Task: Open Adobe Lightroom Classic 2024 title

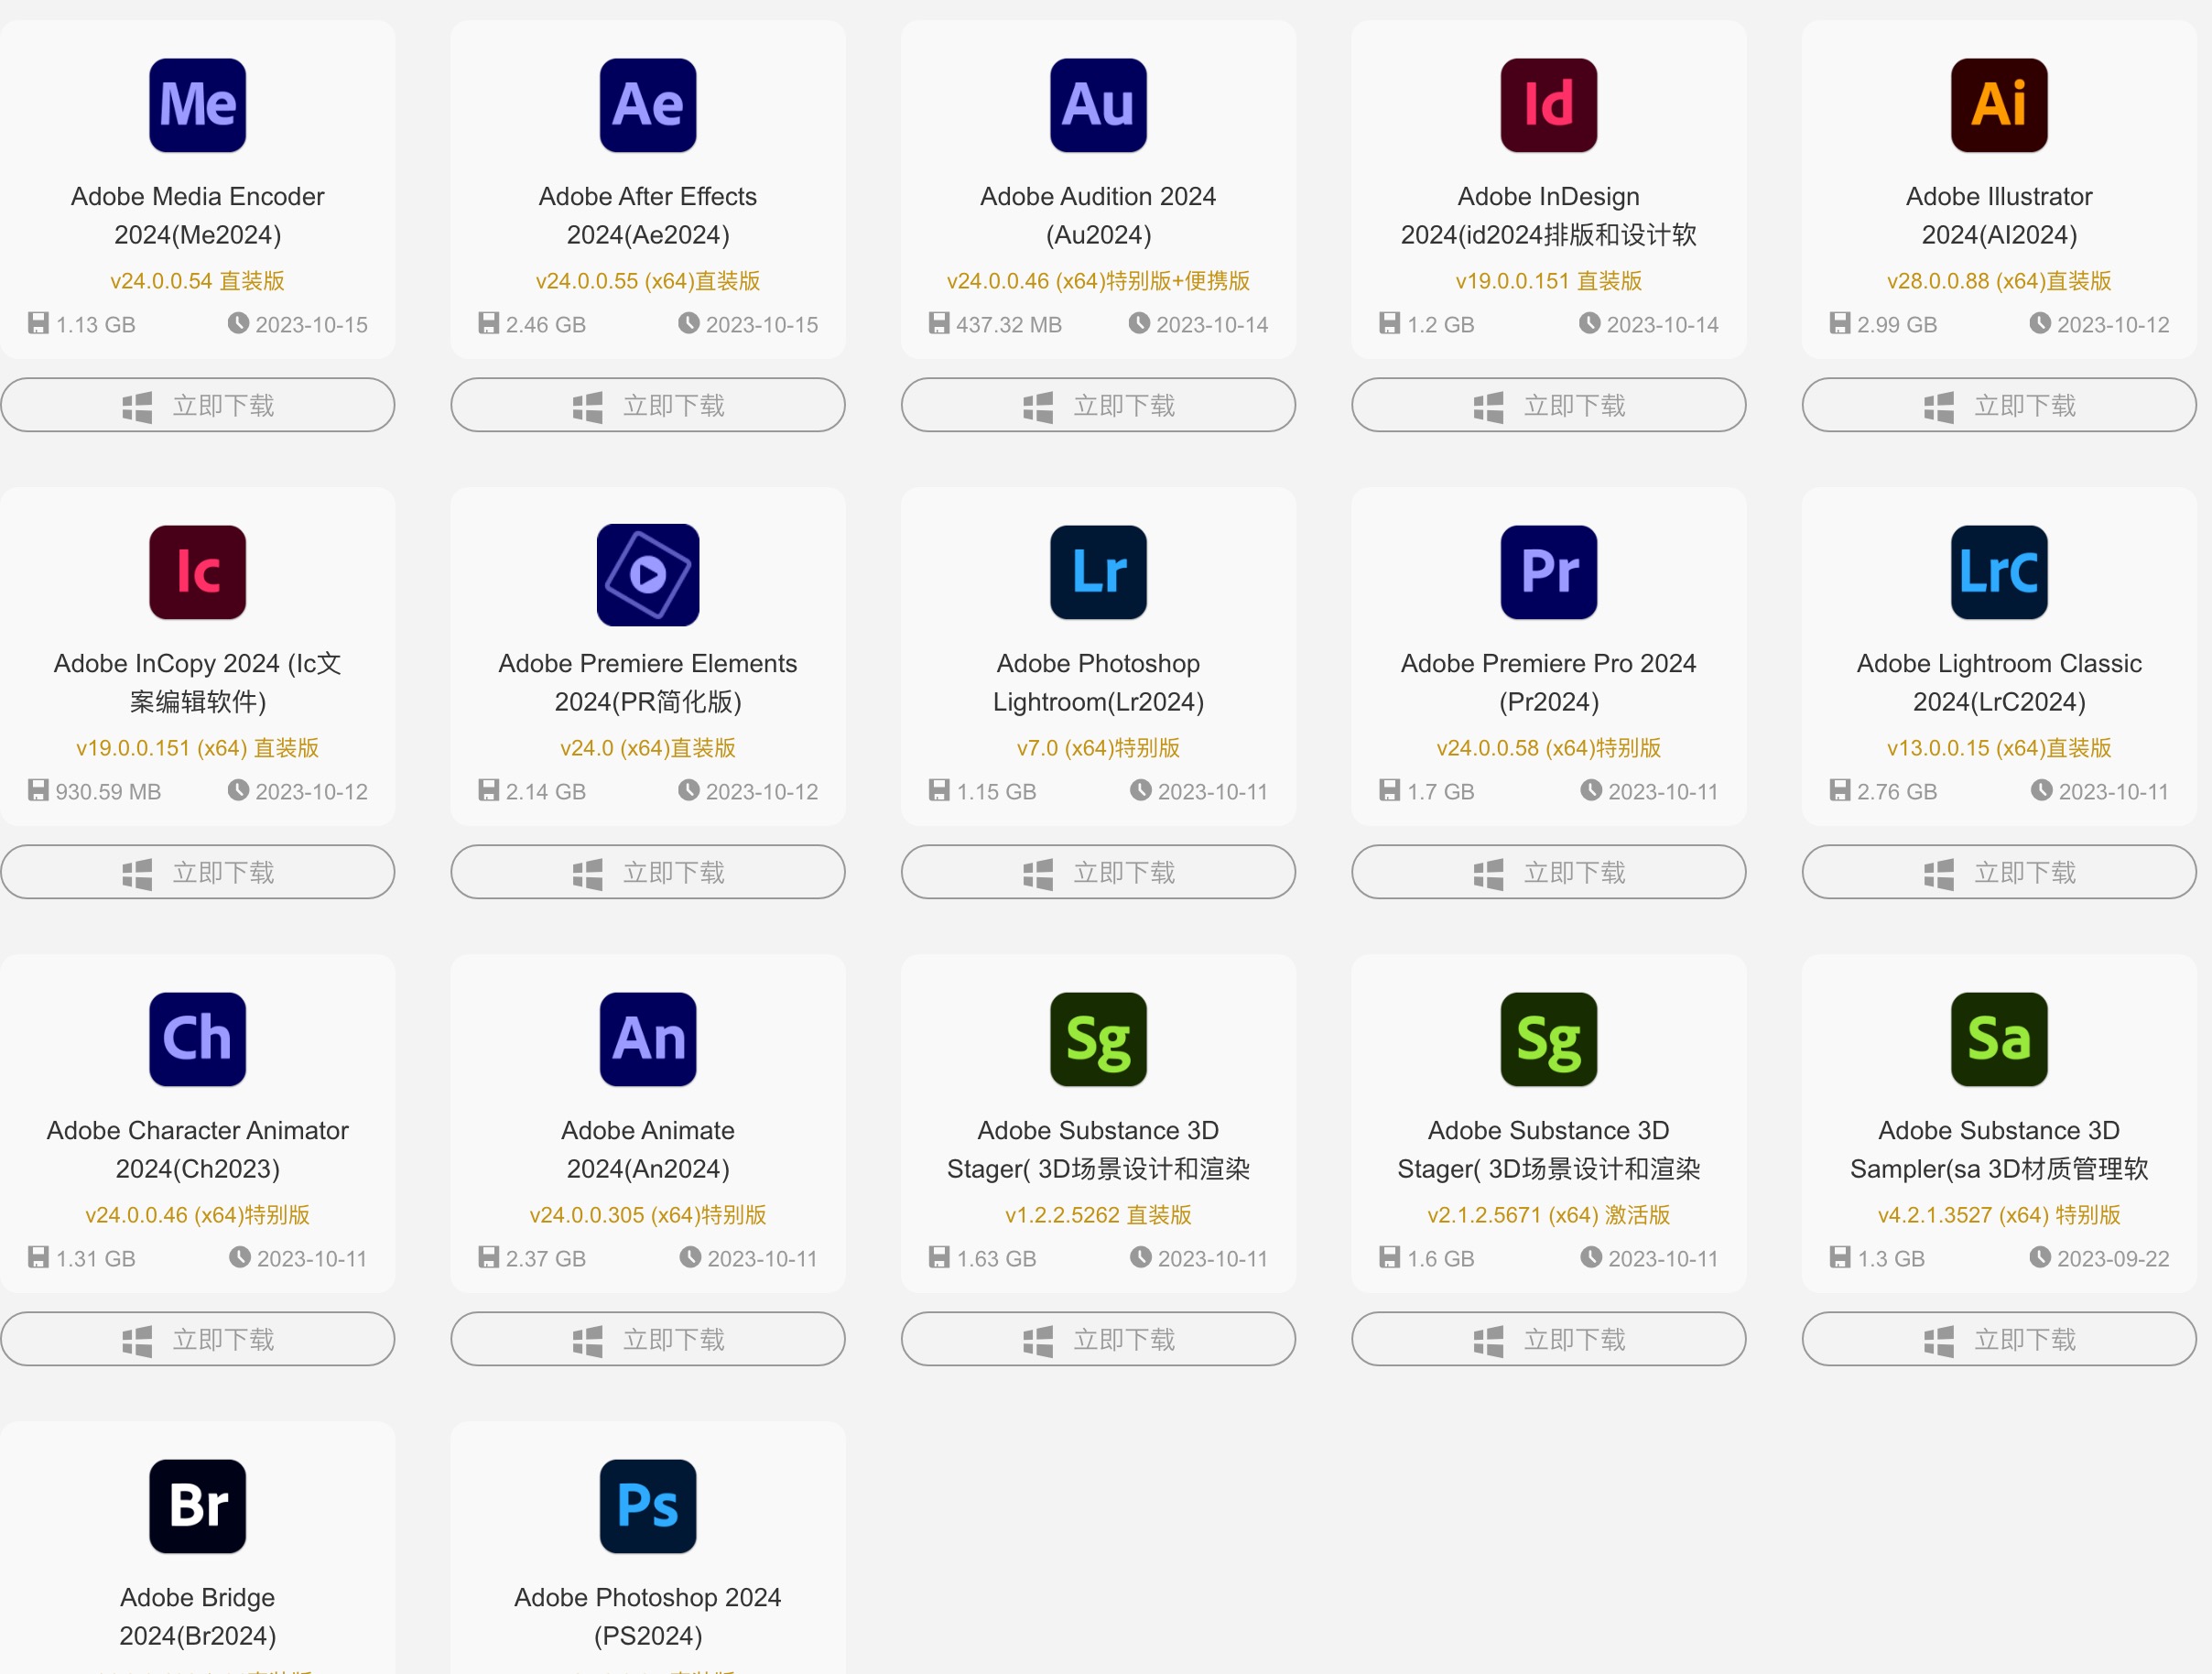Action: [1999, 682]
